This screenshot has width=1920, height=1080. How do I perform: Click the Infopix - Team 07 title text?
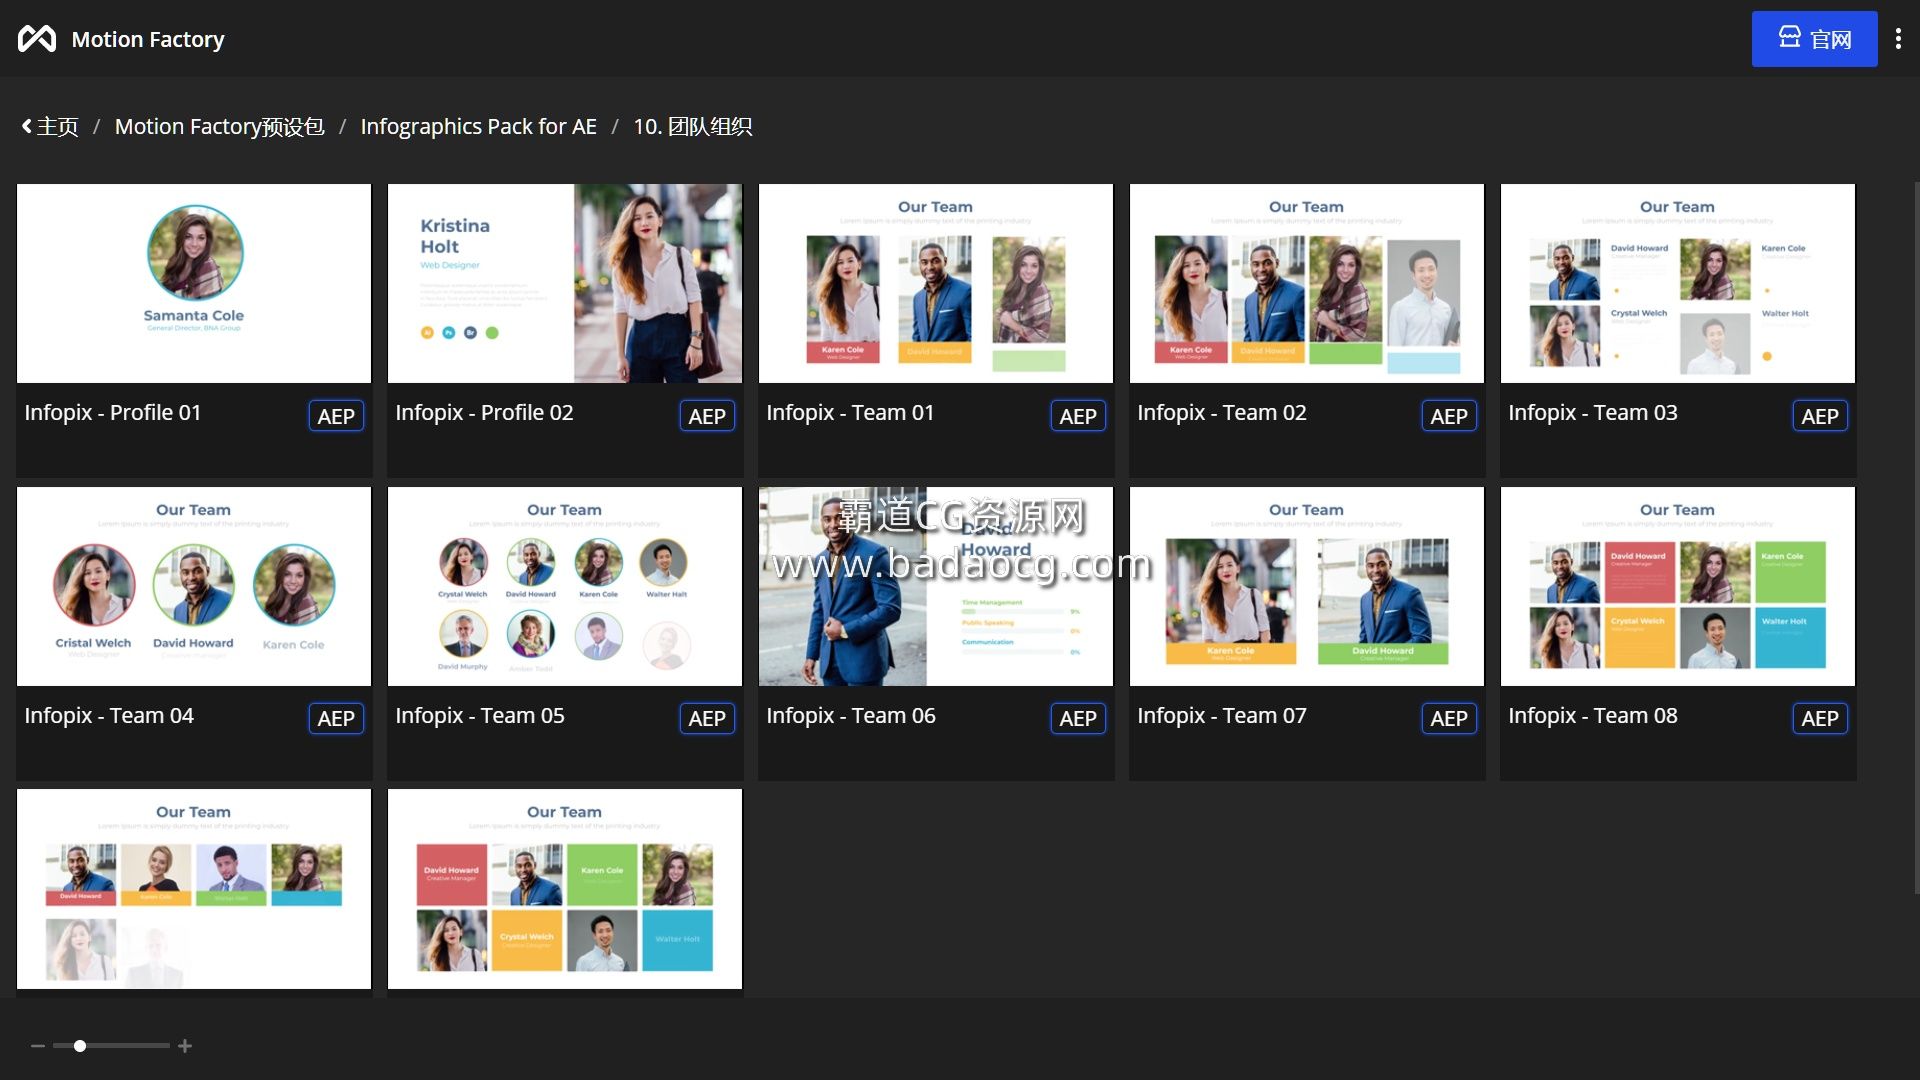[1222, 716]
